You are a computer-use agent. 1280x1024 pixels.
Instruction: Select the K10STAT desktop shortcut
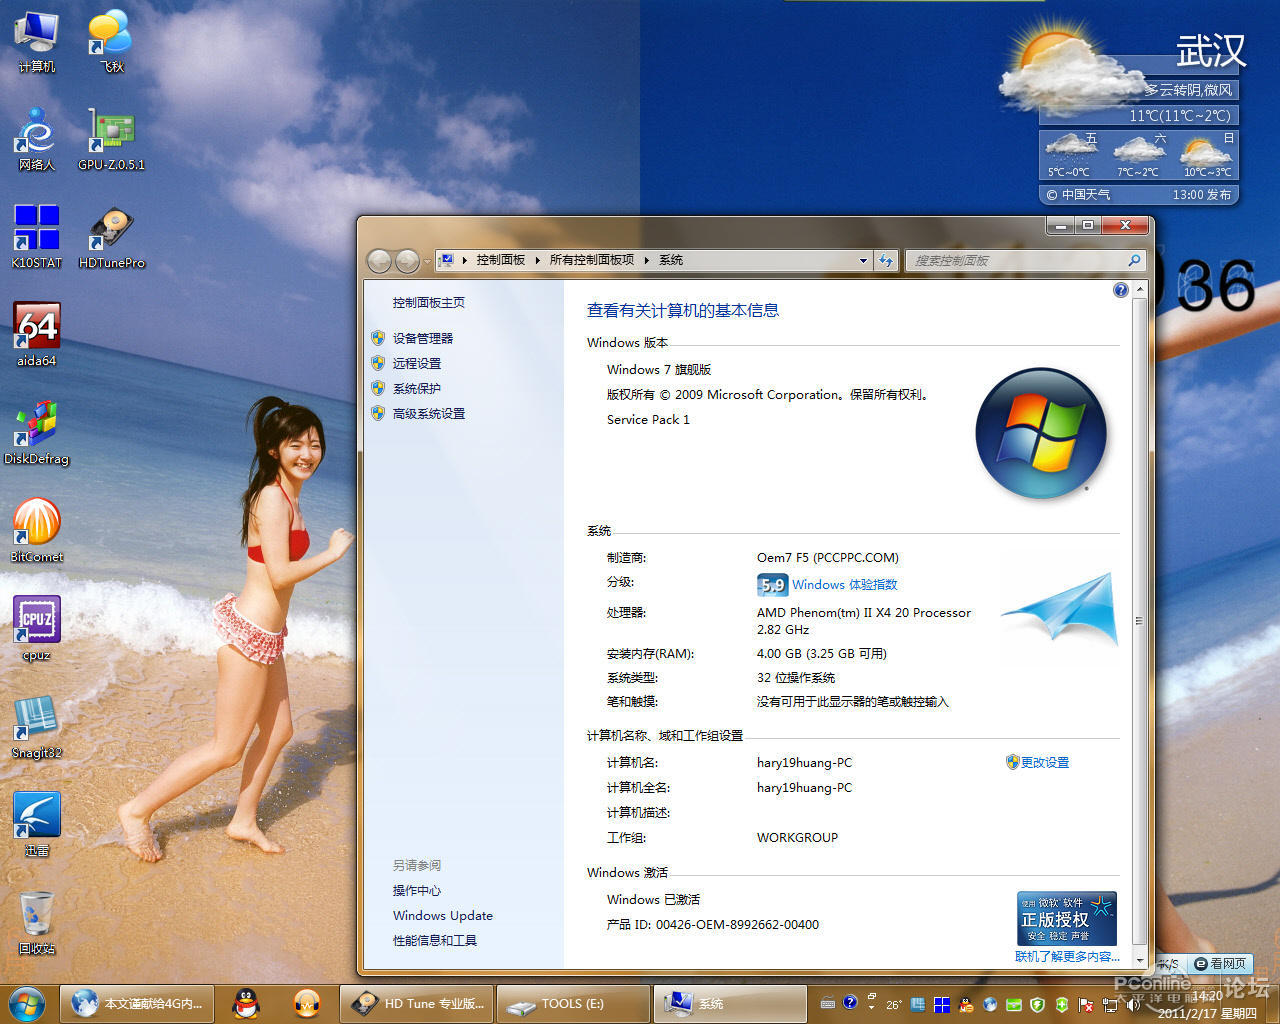tap(36, 236)
